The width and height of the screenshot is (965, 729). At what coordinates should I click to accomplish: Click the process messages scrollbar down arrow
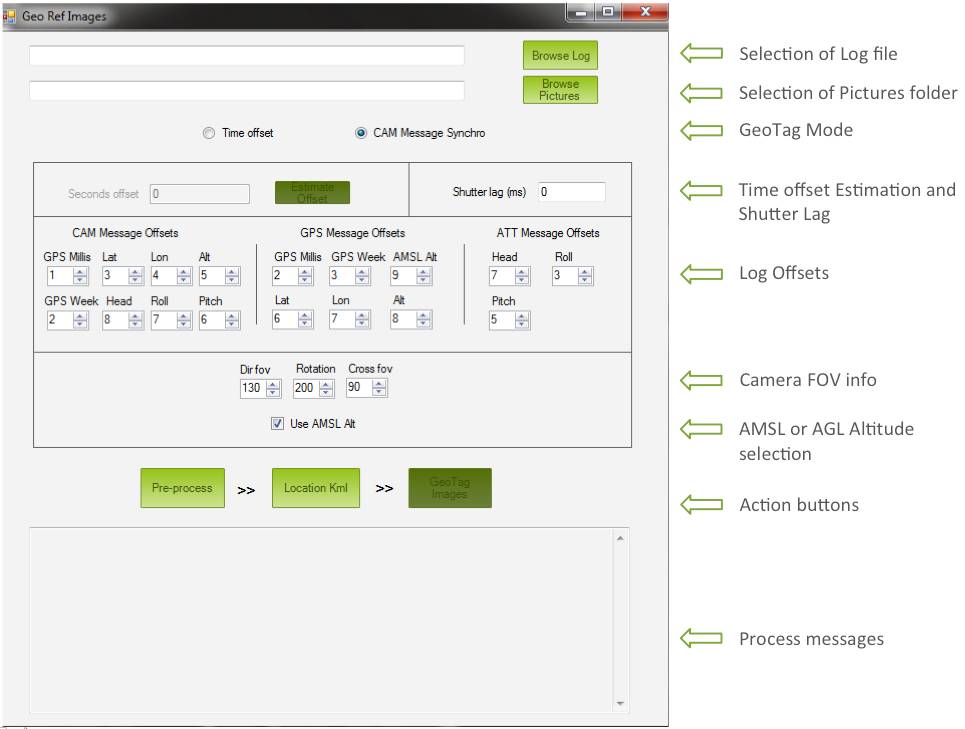pos(619,704)
